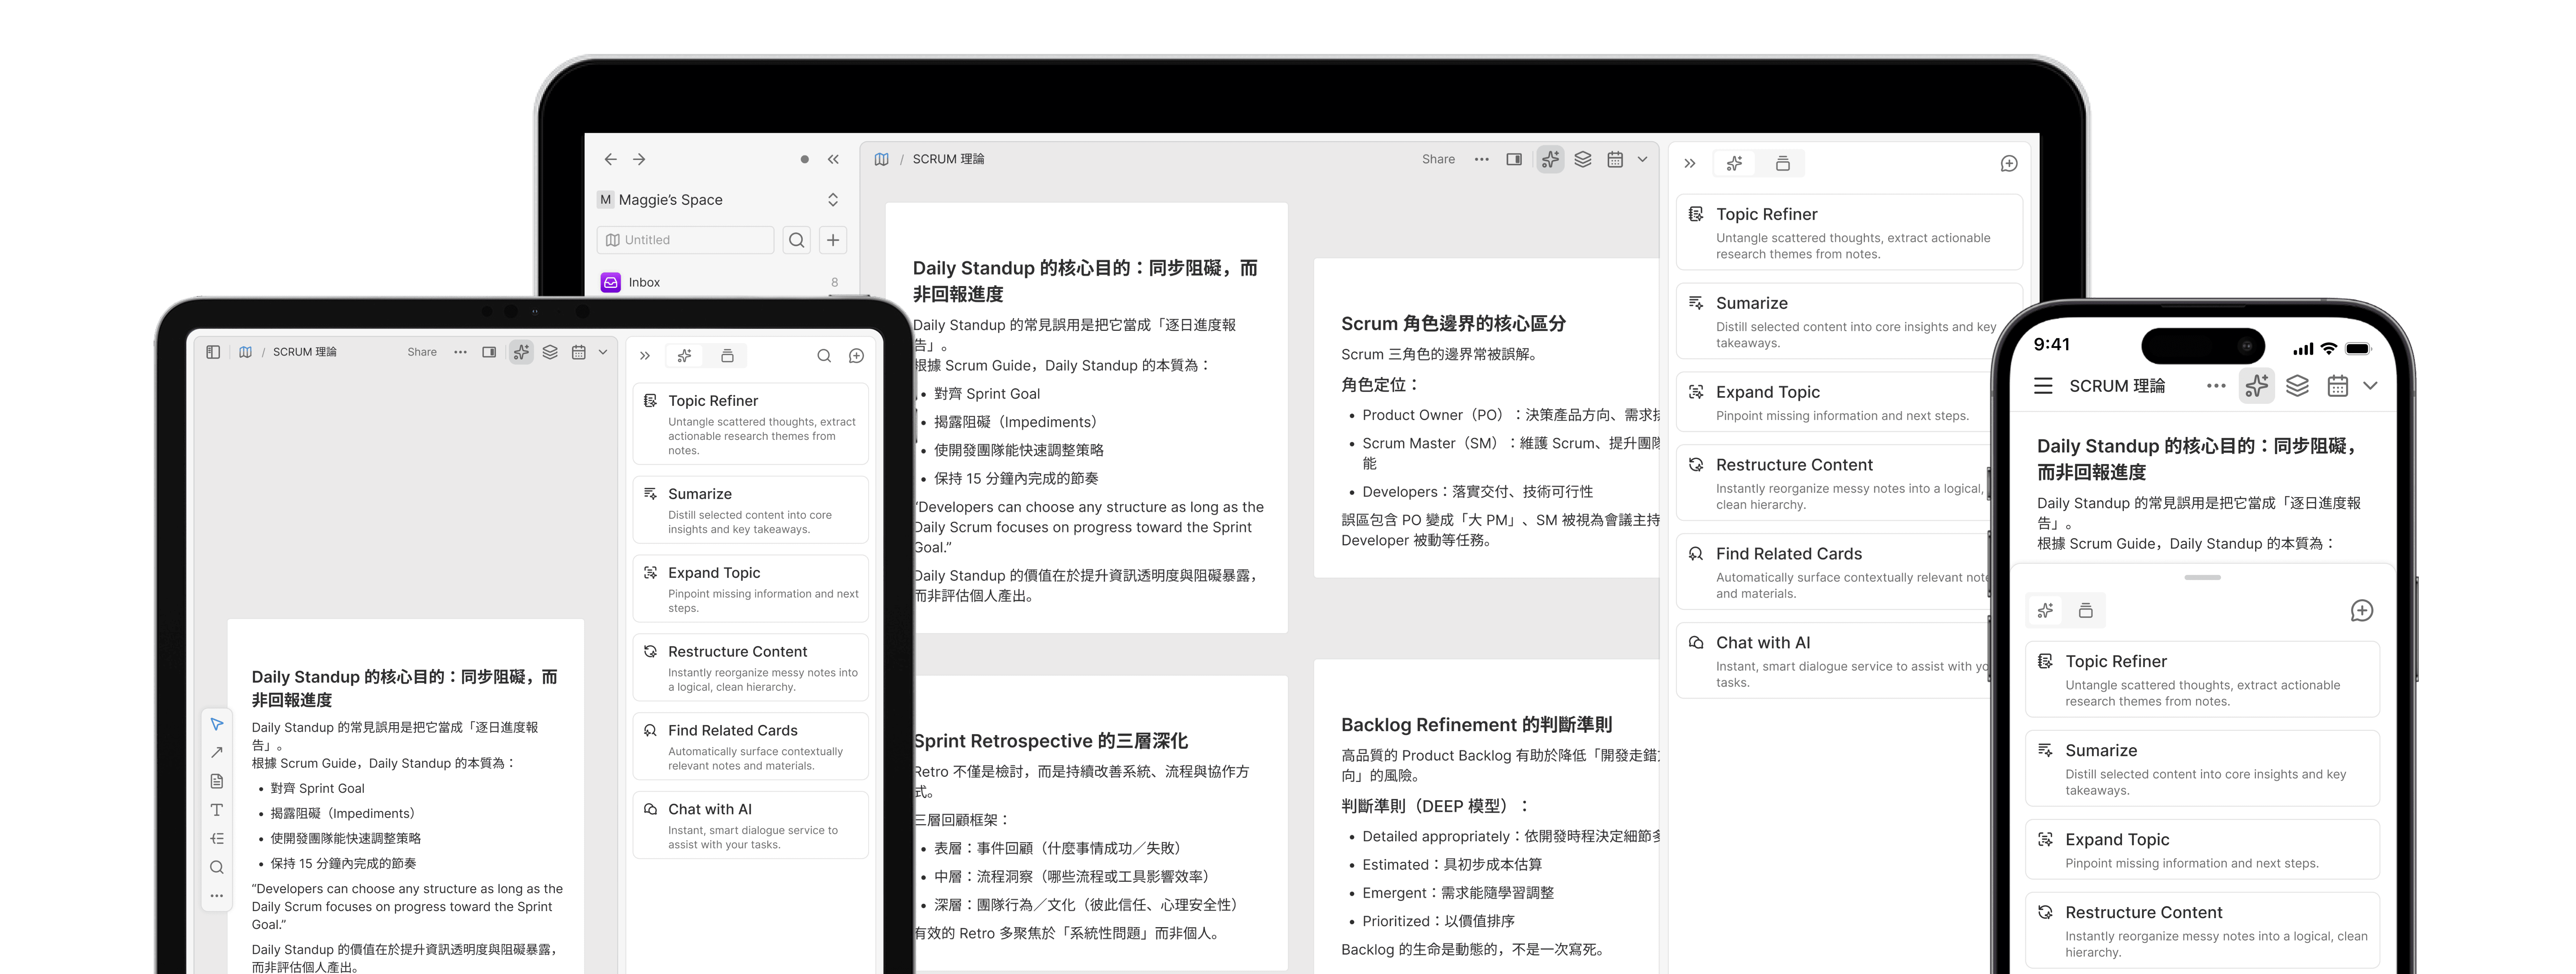Toggle left sidebar icon on the tablet
Screen dimensions: 2576x974
pos(213,352)
